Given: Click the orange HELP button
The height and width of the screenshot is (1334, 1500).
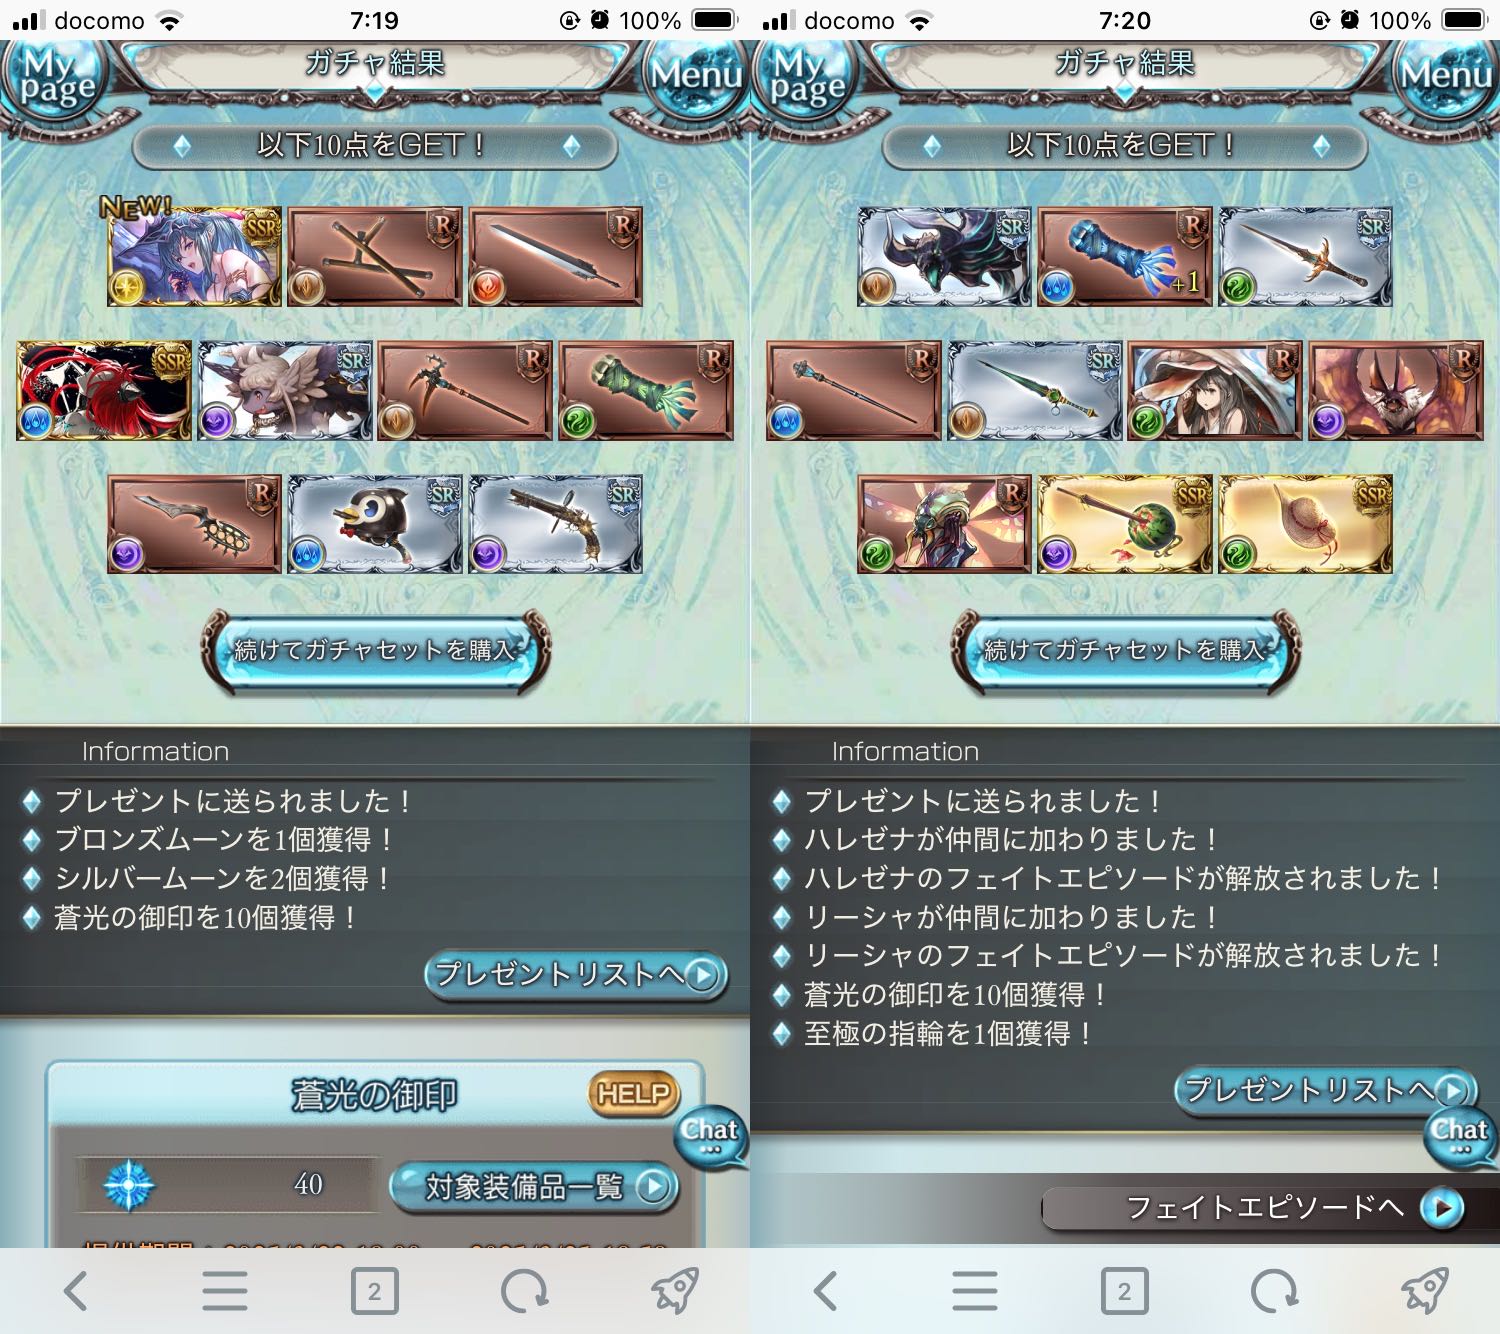Looking at the screenshot, I should 633,1094.
